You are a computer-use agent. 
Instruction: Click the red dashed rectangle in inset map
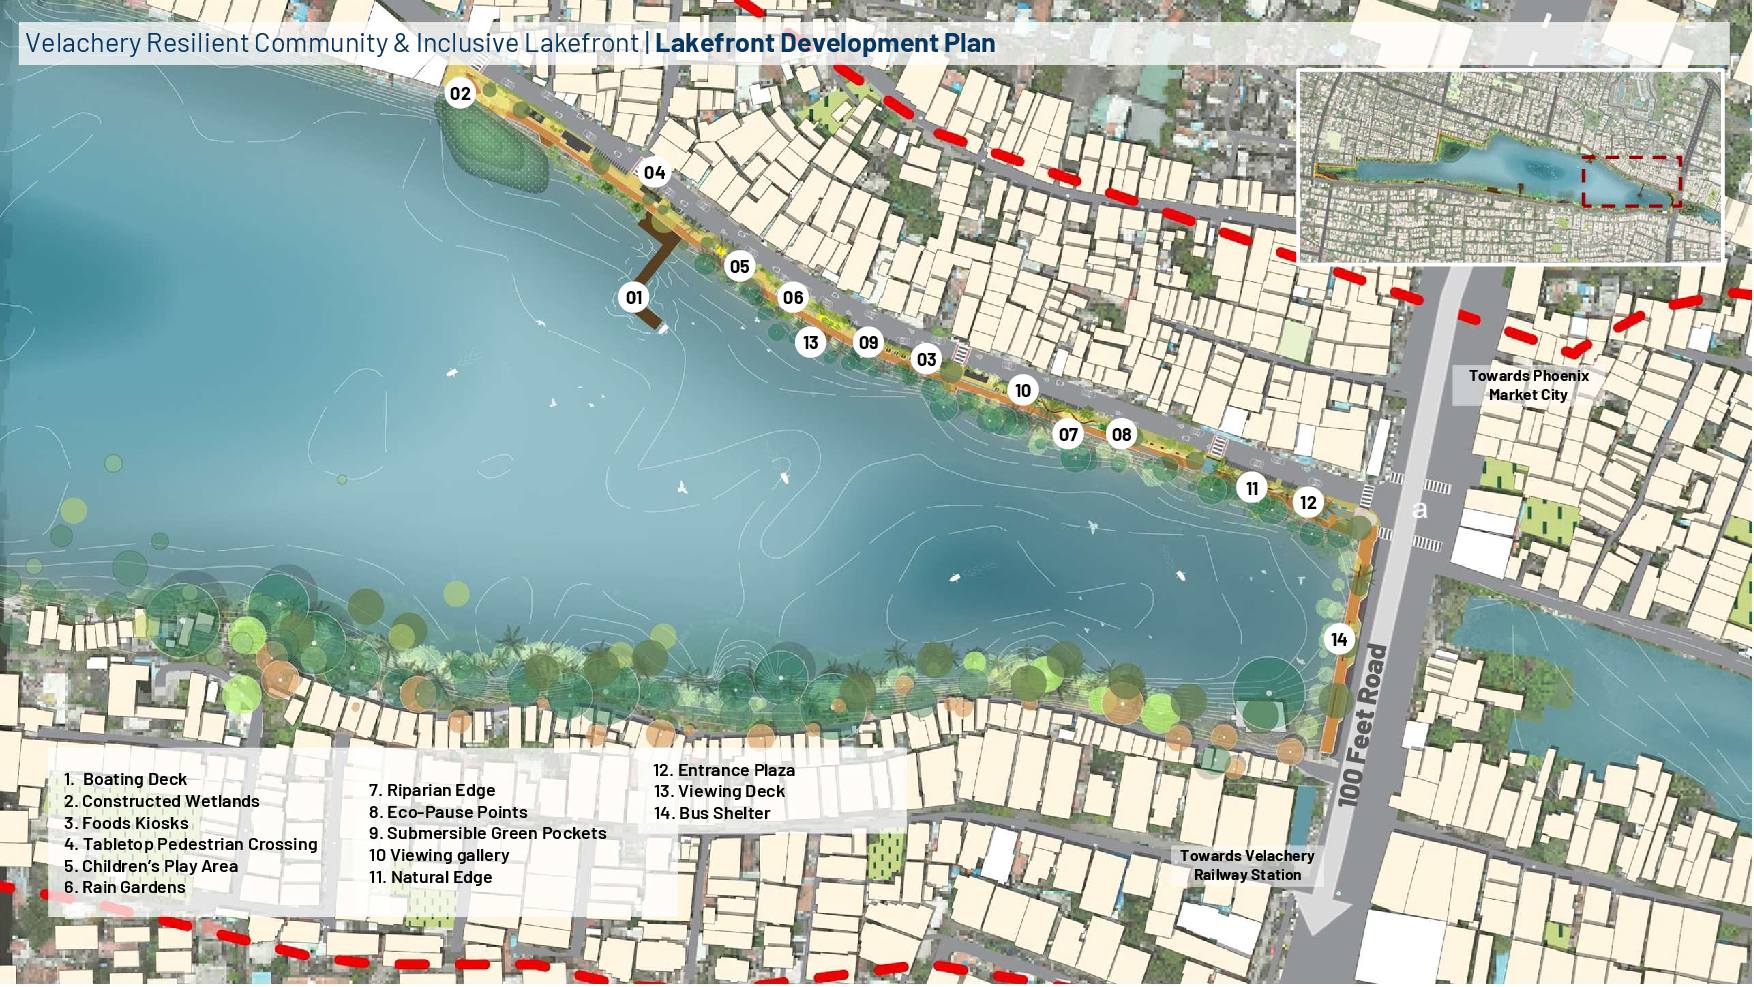[1631, 181]
